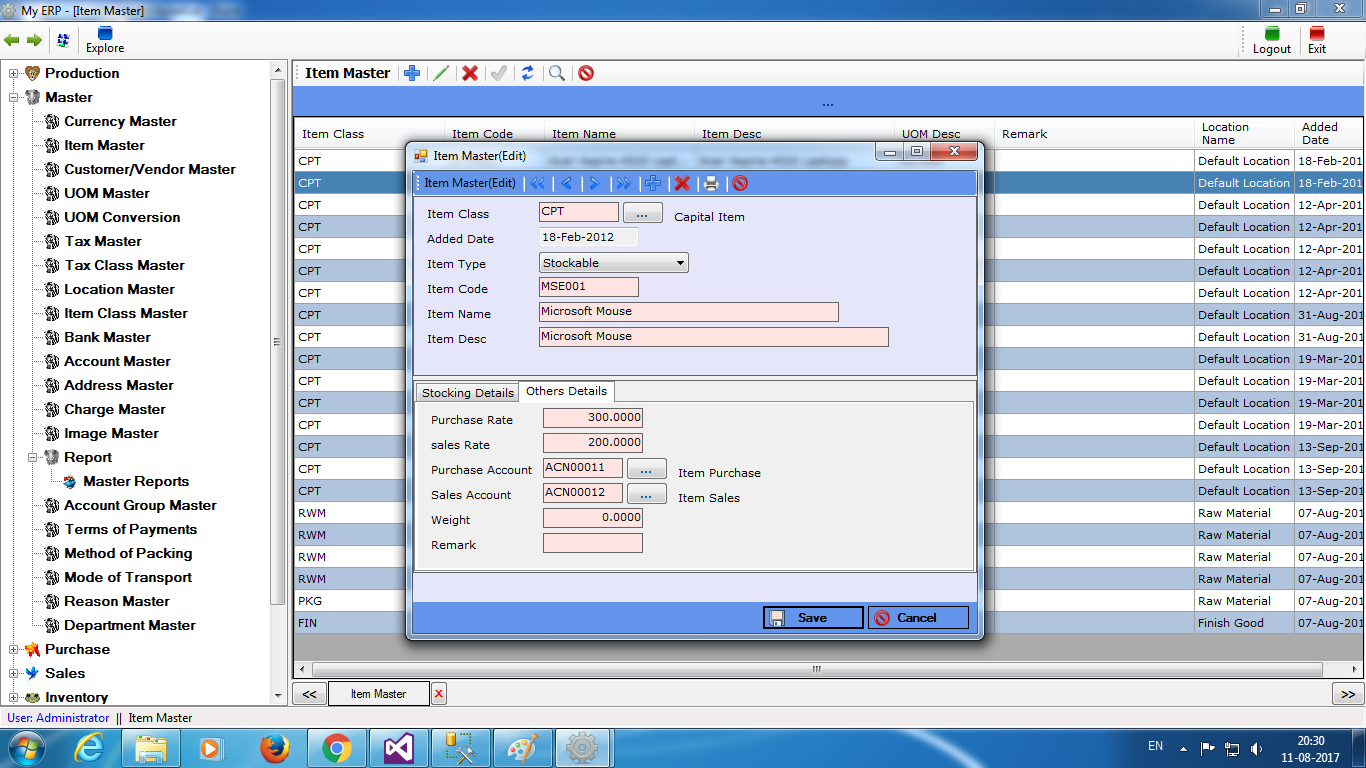Expand the Production tree node
Screen dimensions: 1366x768
[x=14, y=73]
